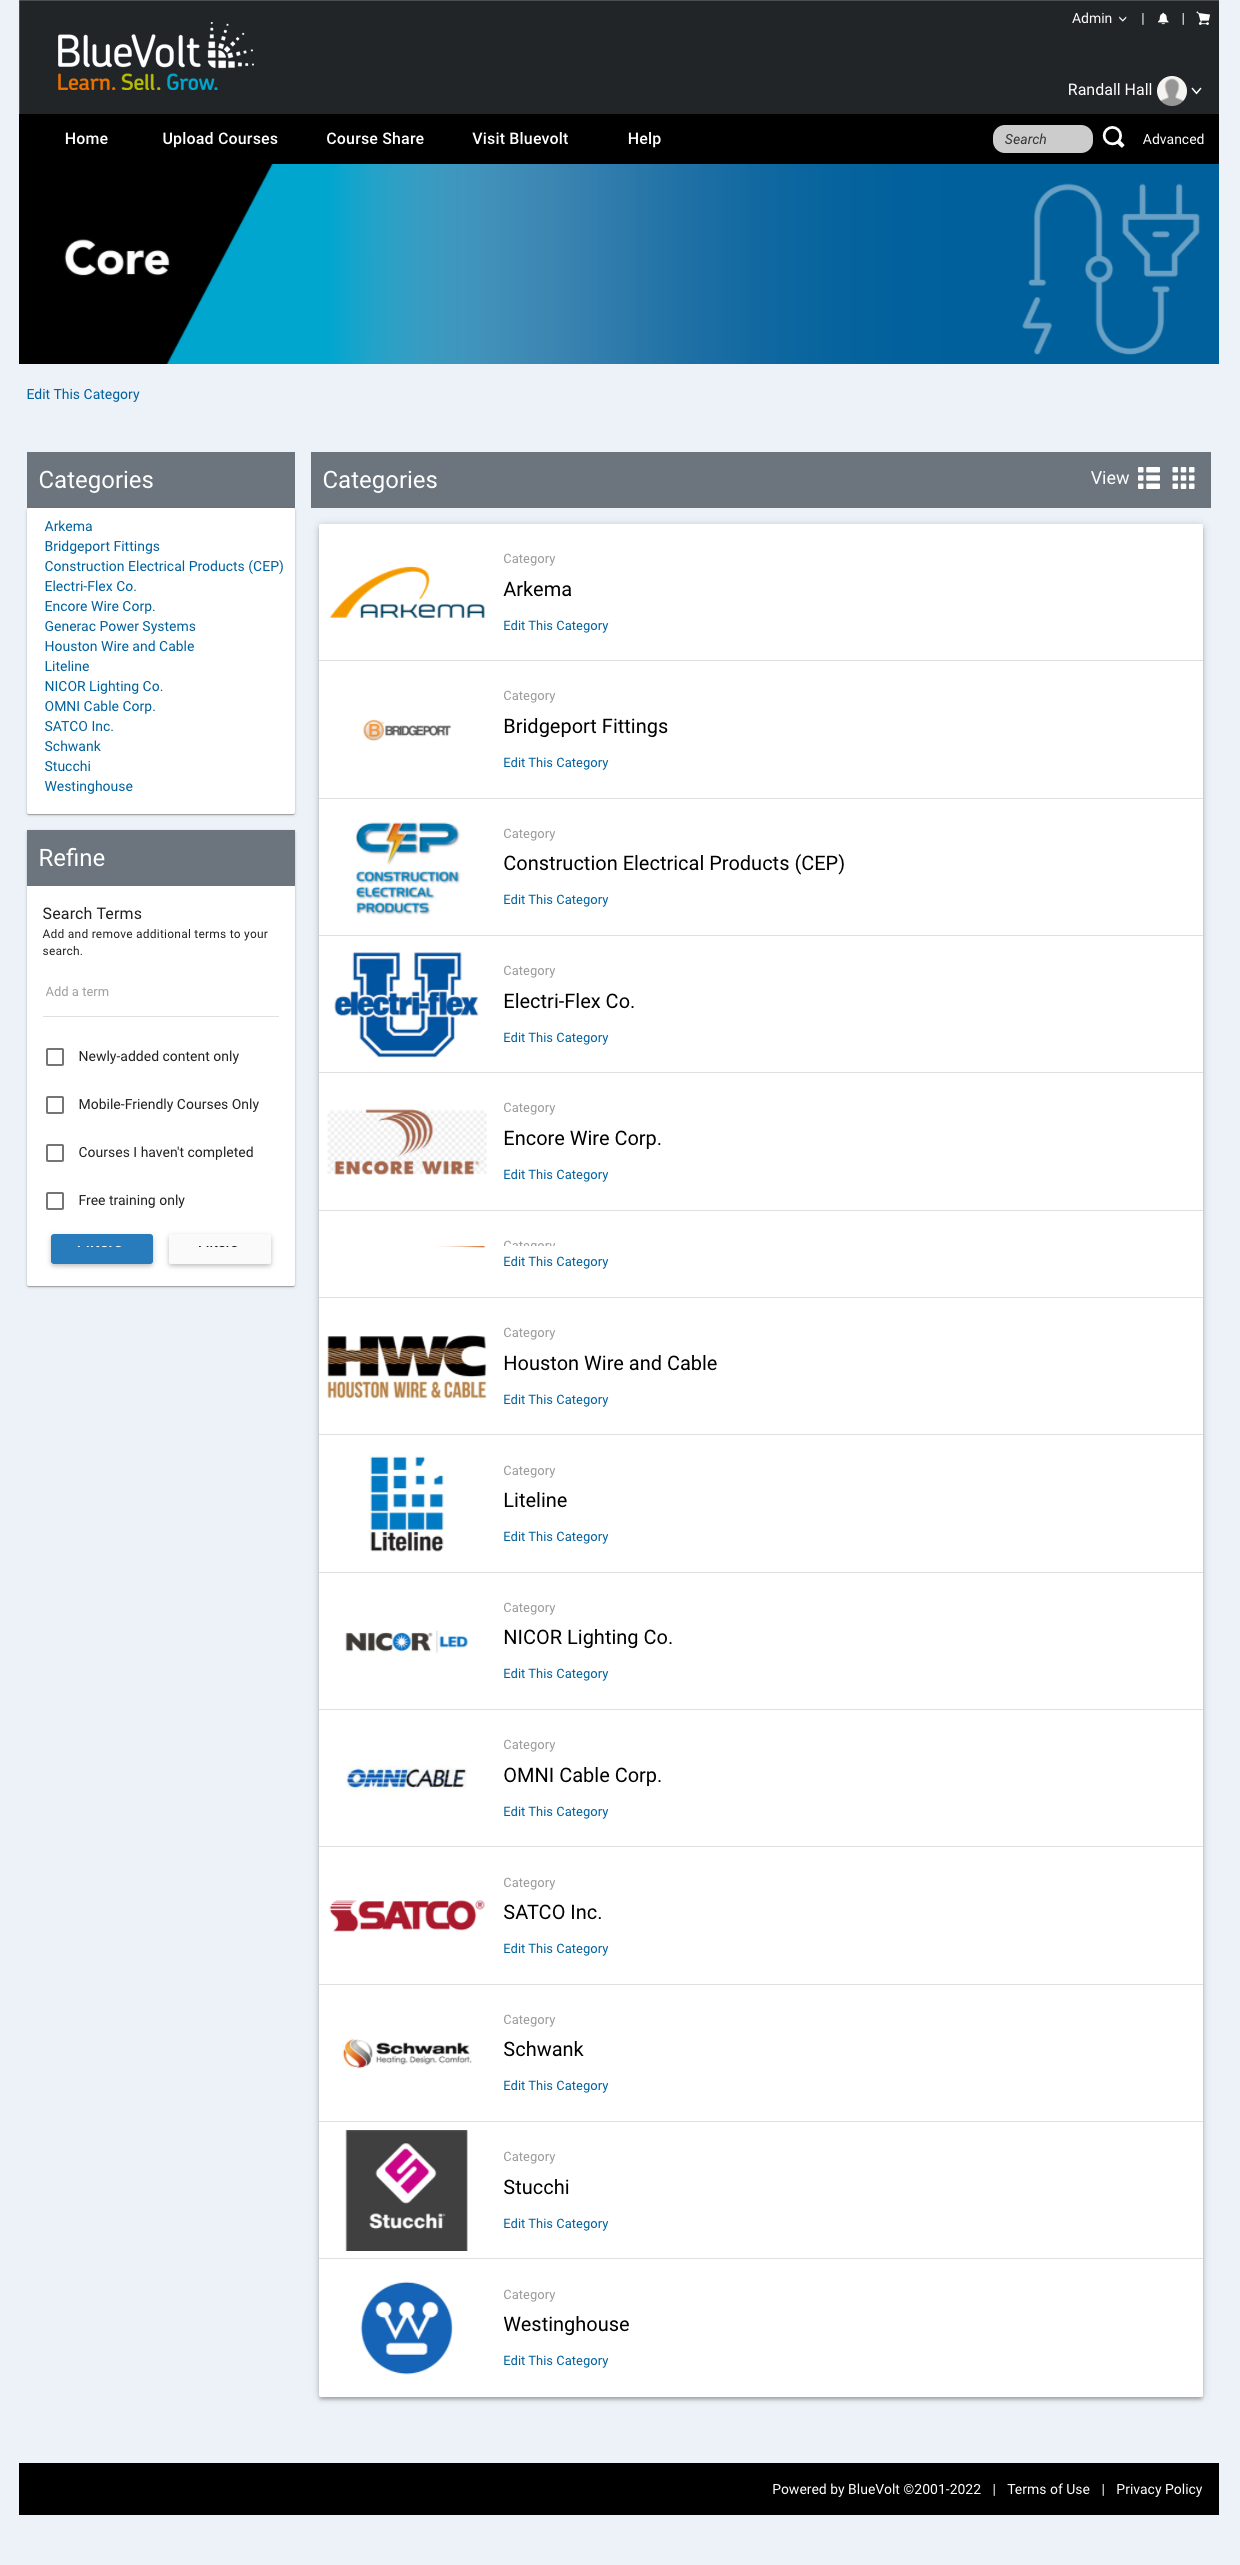Image resolution: width=1240 pixels, height=2565 pixels.
Task: Toggle Free training only checkbox
Action: point(56,1201)
